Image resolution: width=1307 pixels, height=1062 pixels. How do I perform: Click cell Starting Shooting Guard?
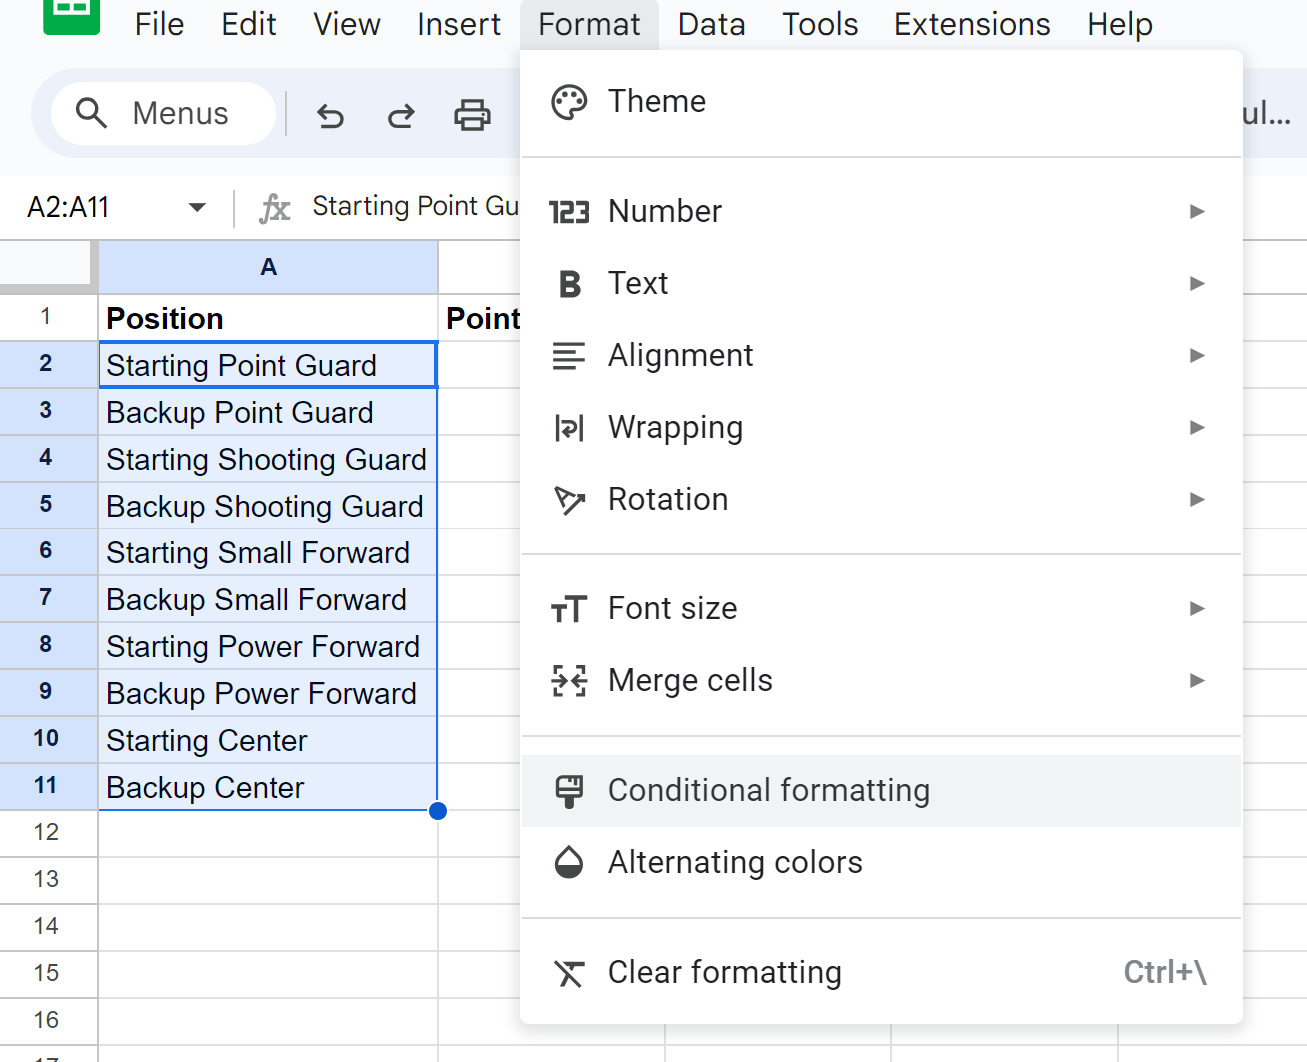(x=268, y=459)
